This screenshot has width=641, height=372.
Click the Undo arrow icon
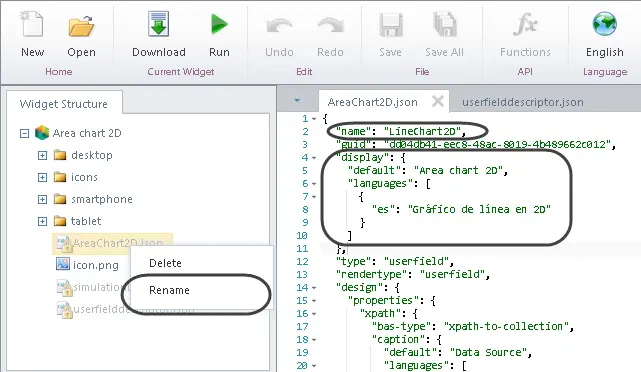click(x=279, y=26)
